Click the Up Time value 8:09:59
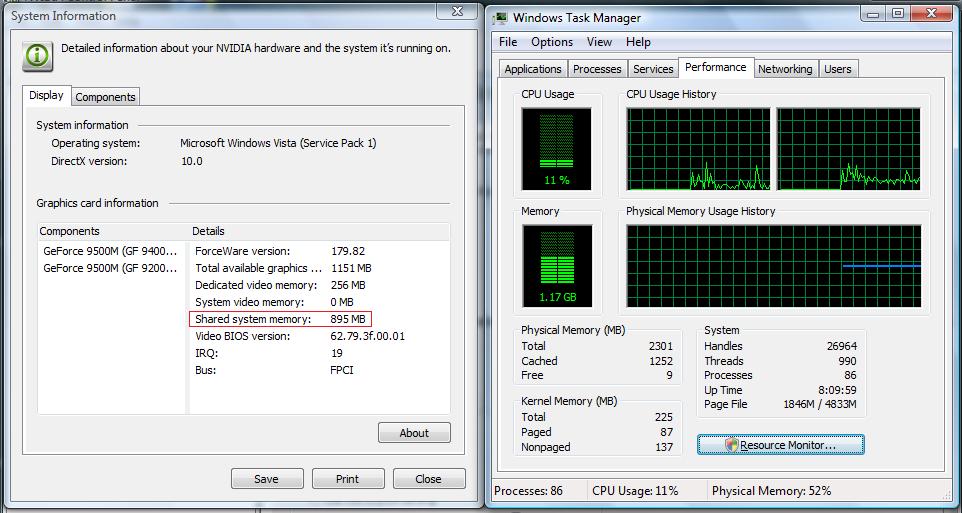This screenshot has height=513, width=962. pos(839,390)
